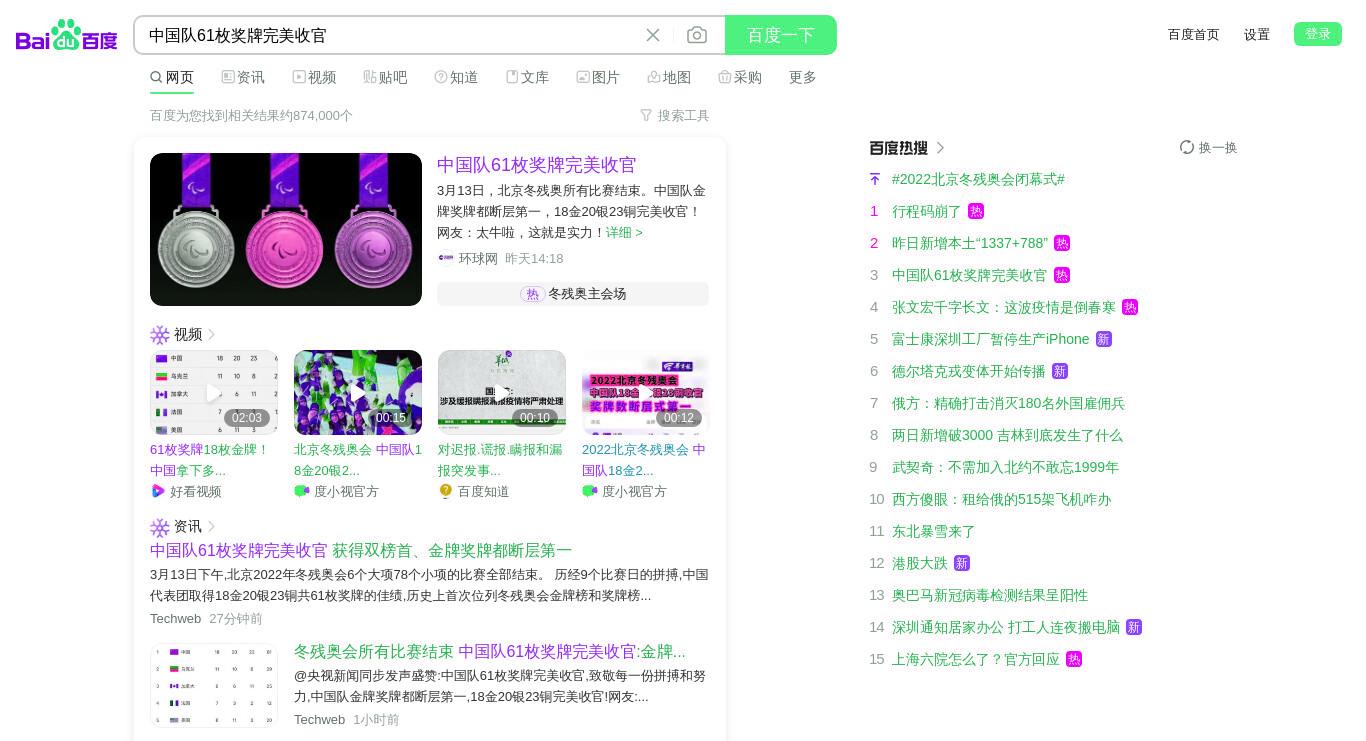The width and height of the screenshot is (1366, 741).
Task: Open the 详细 > link
Action: (624, 232)
